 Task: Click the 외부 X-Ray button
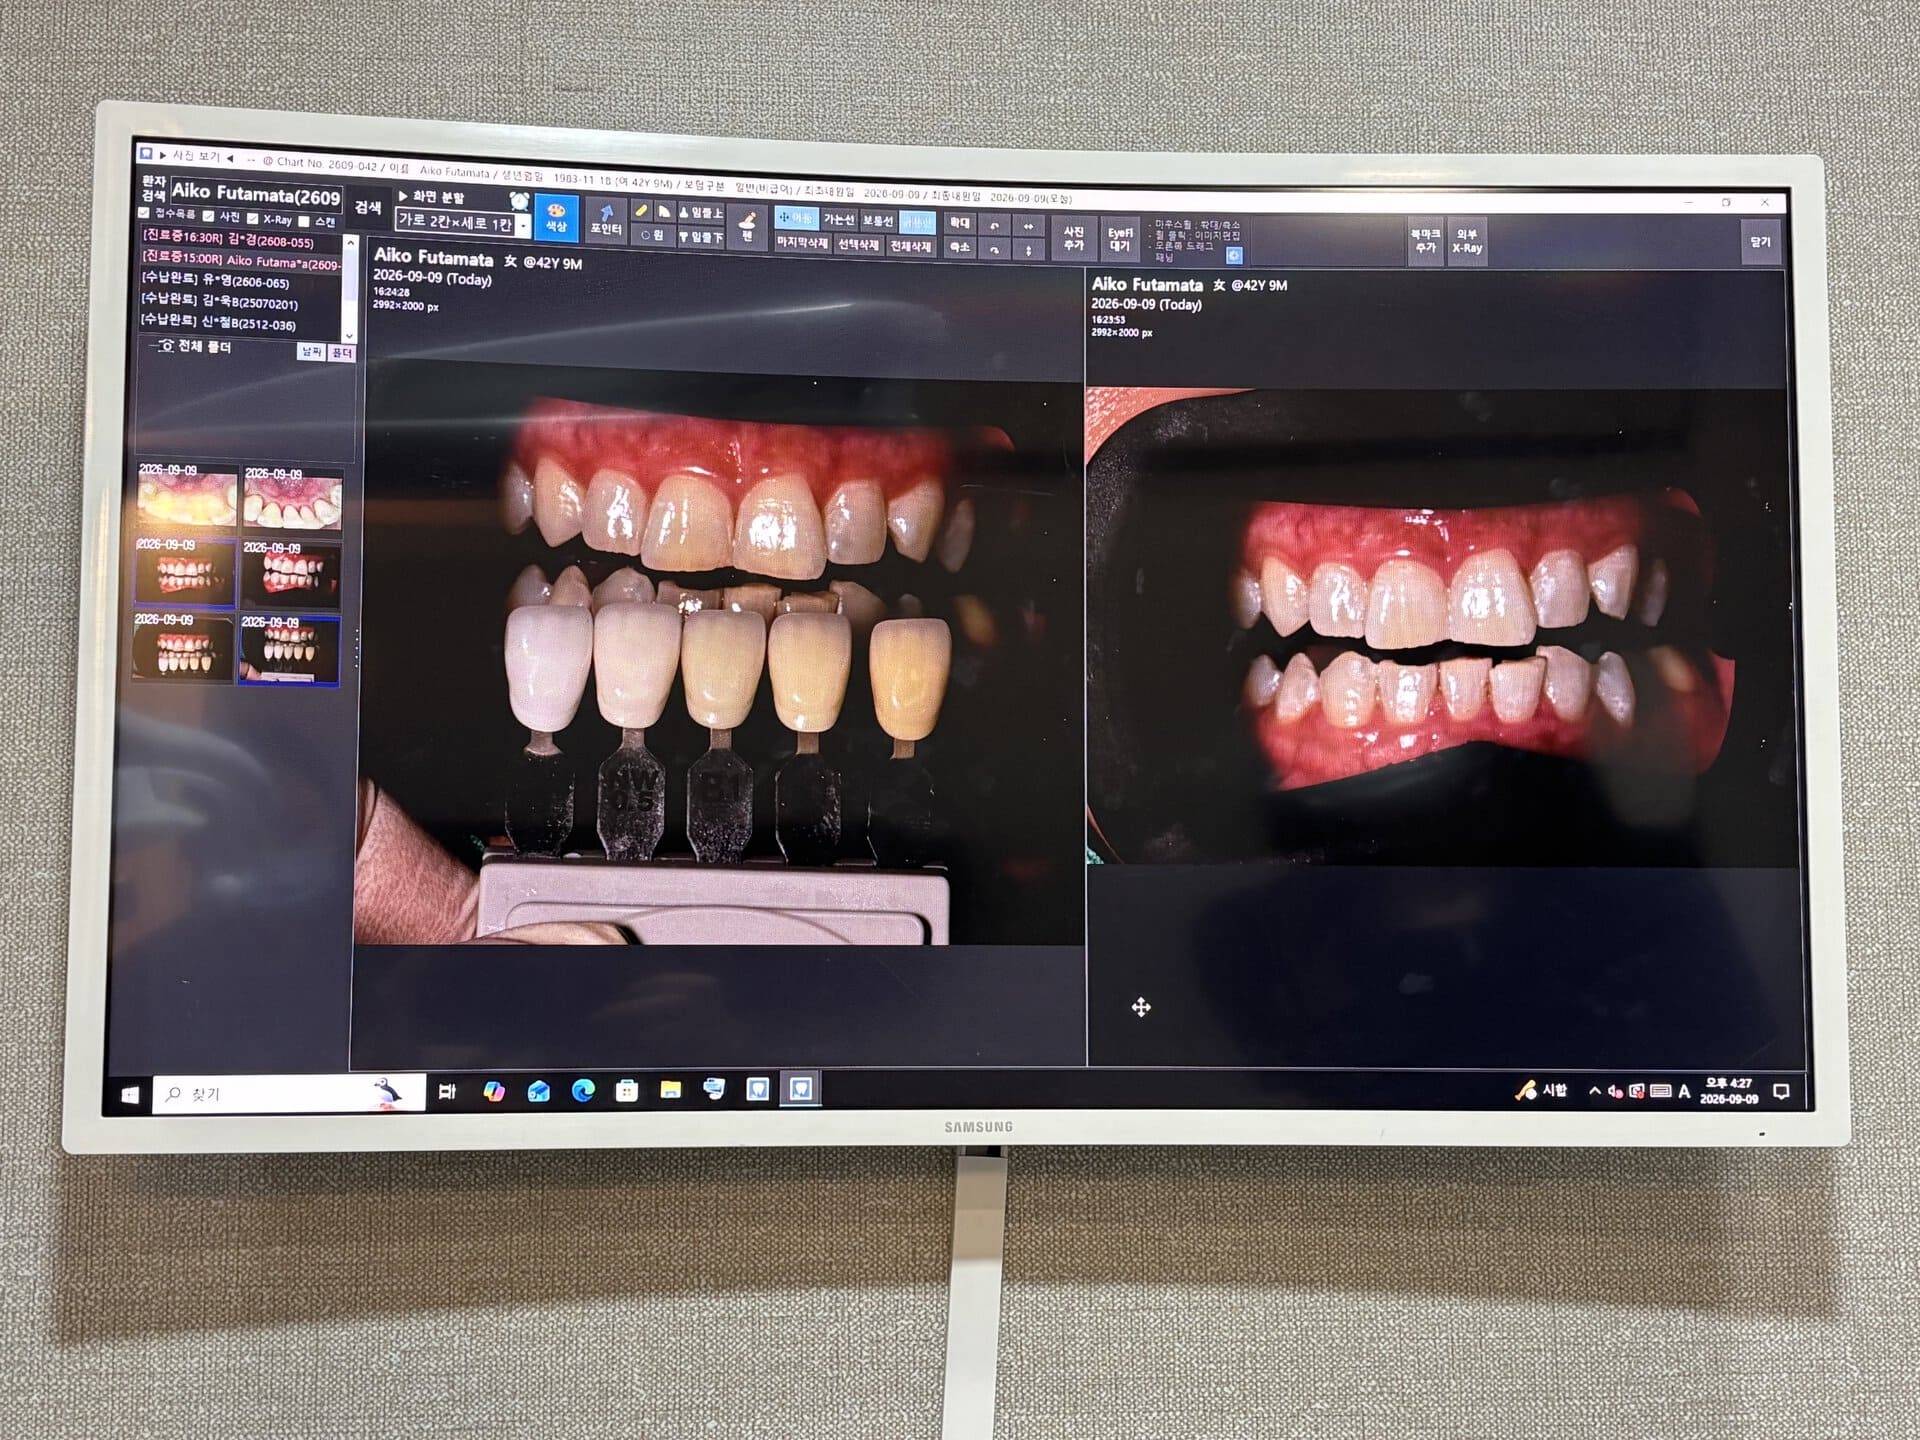point(1467,241)
